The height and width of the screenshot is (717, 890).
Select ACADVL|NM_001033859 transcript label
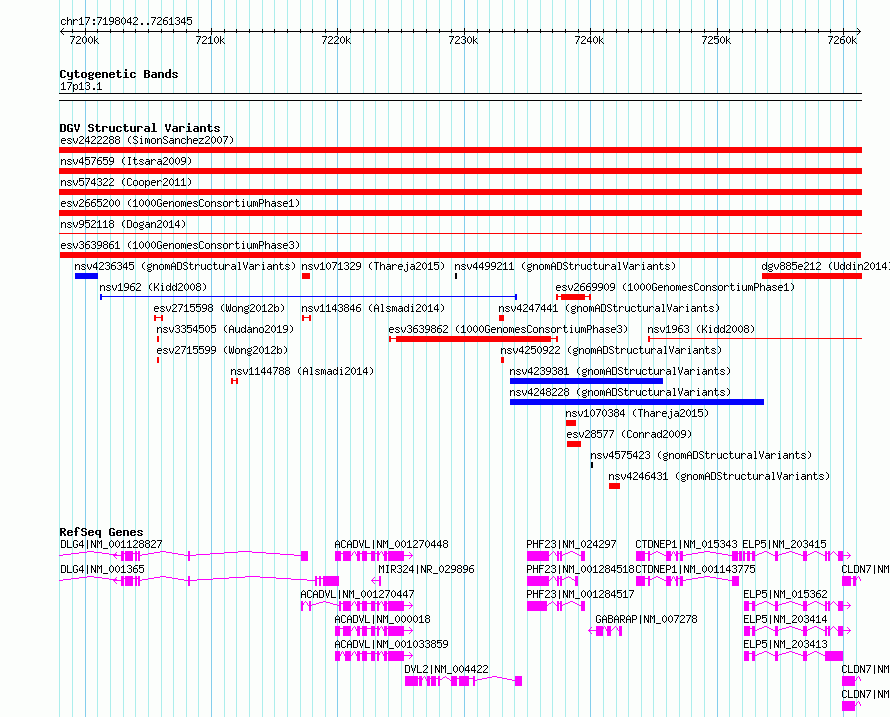coord(391,644)
